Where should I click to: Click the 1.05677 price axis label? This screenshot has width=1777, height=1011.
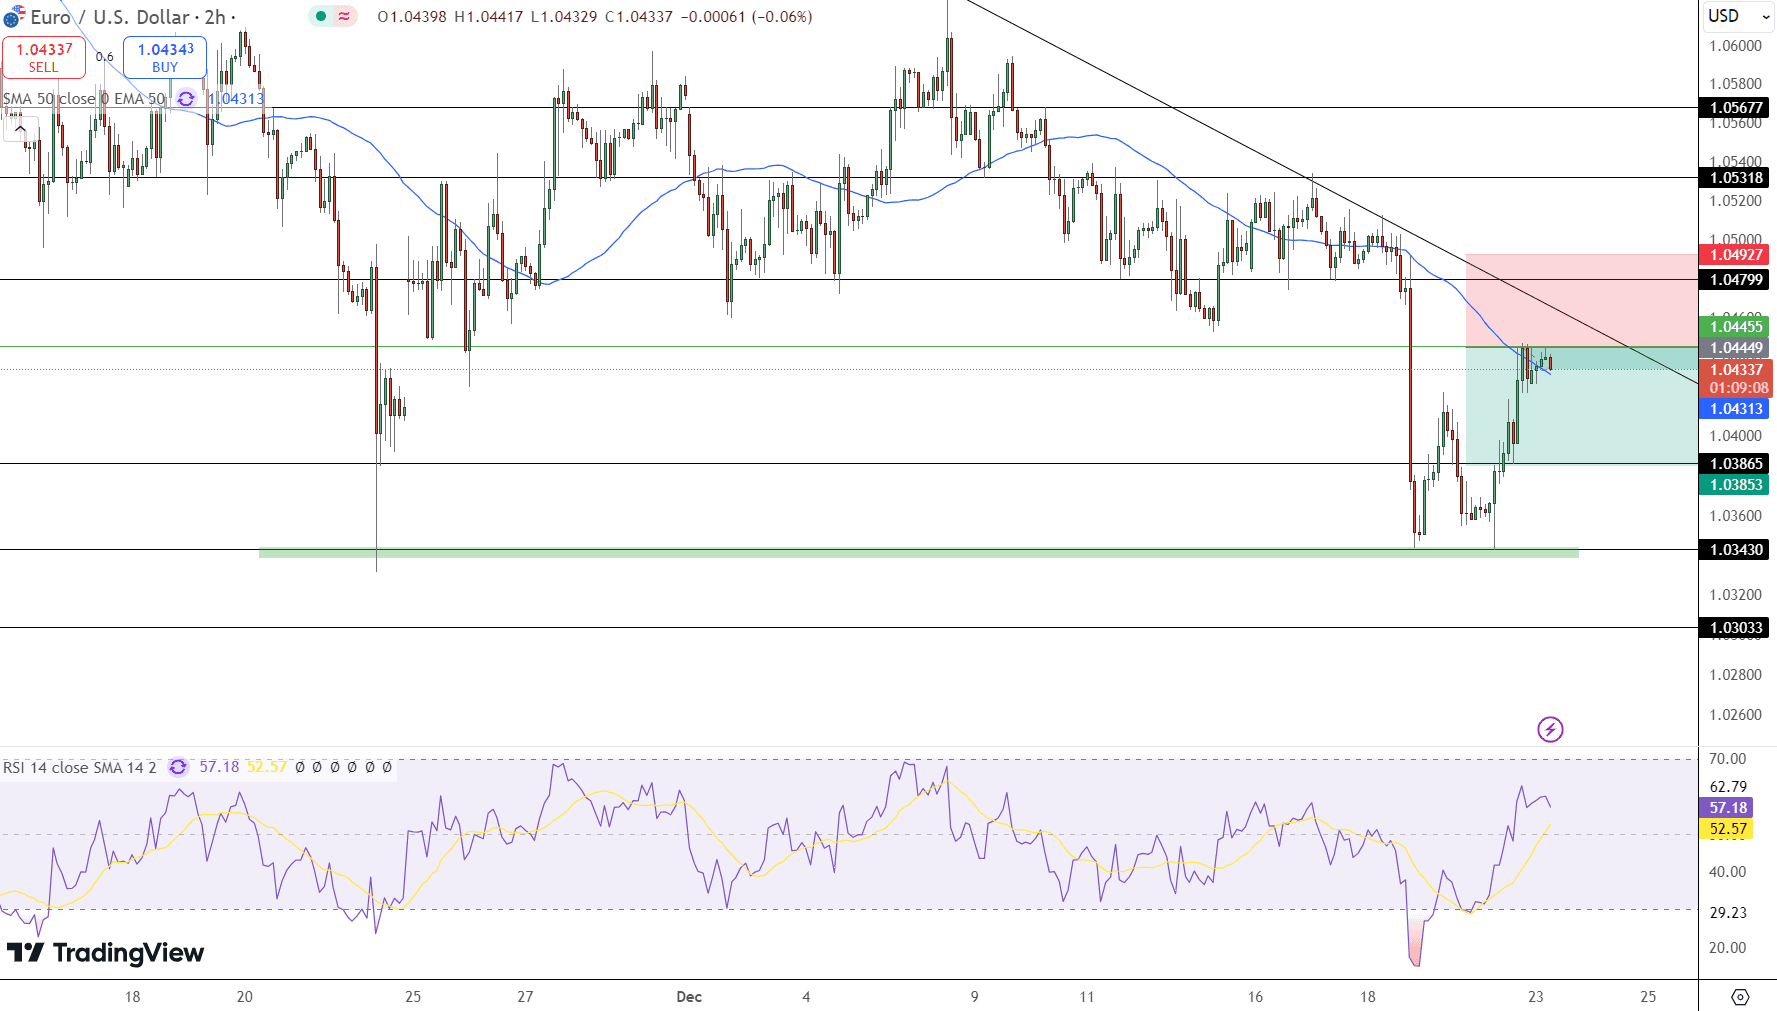point(1735,108)
